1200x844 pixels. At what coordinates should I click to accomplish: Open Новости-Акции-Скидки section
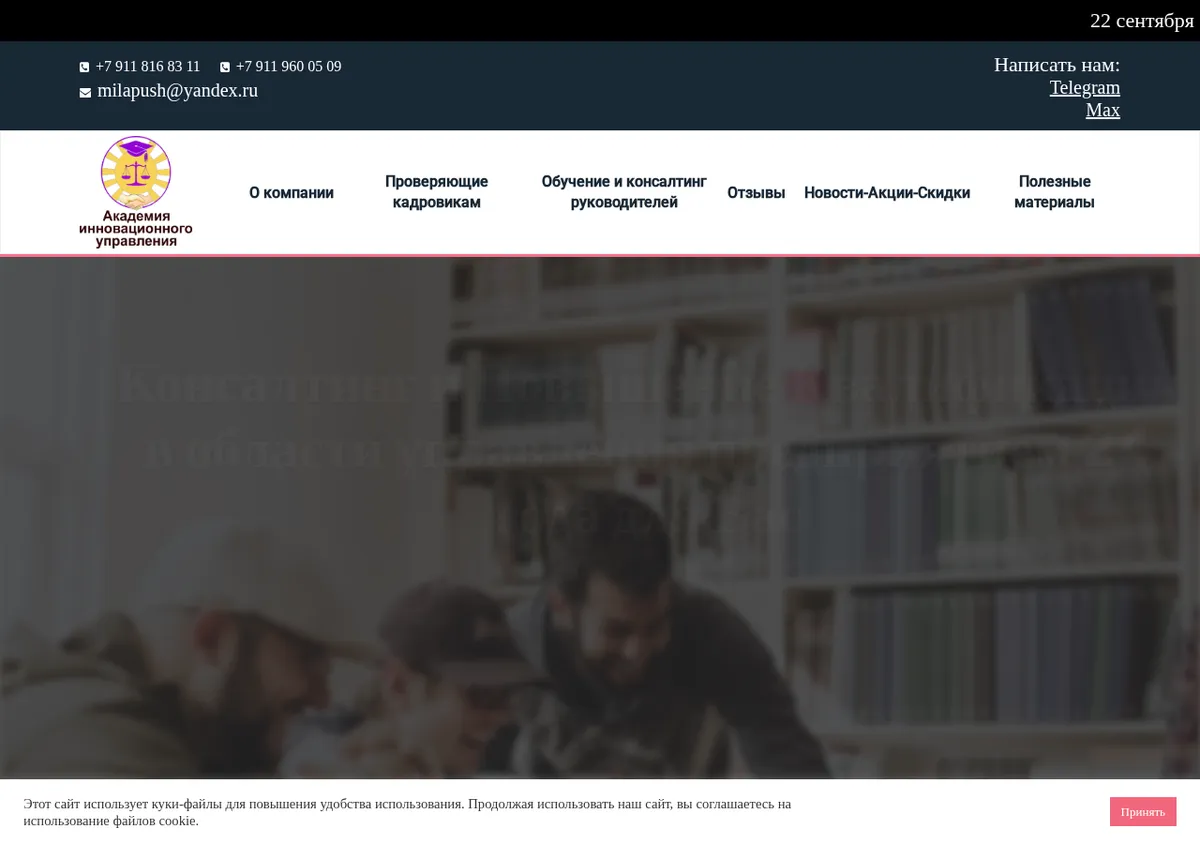887,193
